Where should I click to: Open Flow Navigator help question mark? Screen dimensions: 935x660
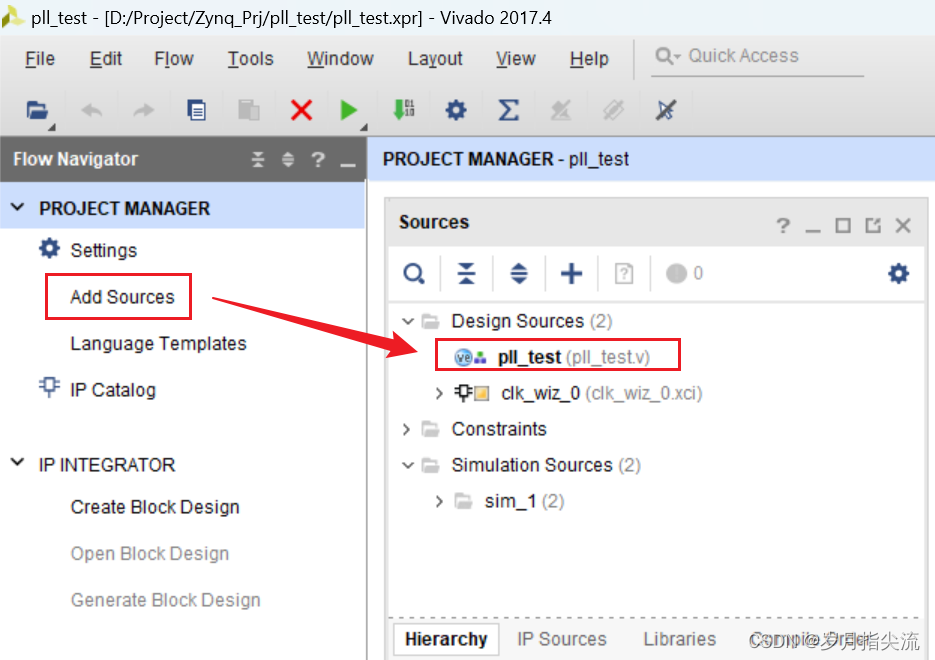[318, 159]
